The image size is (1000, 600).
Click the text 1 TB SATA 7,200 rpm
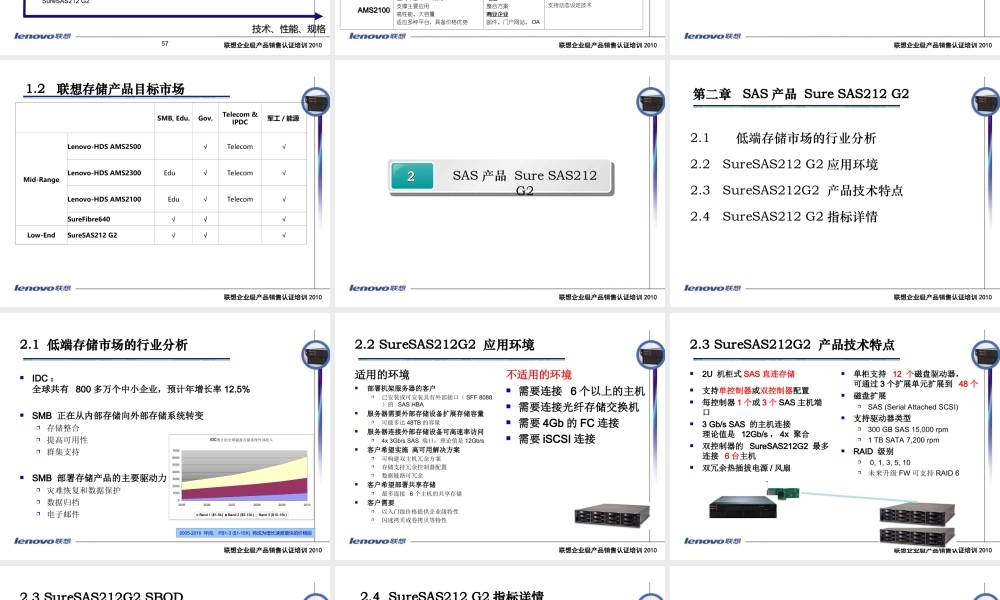[x=903, y=440]
